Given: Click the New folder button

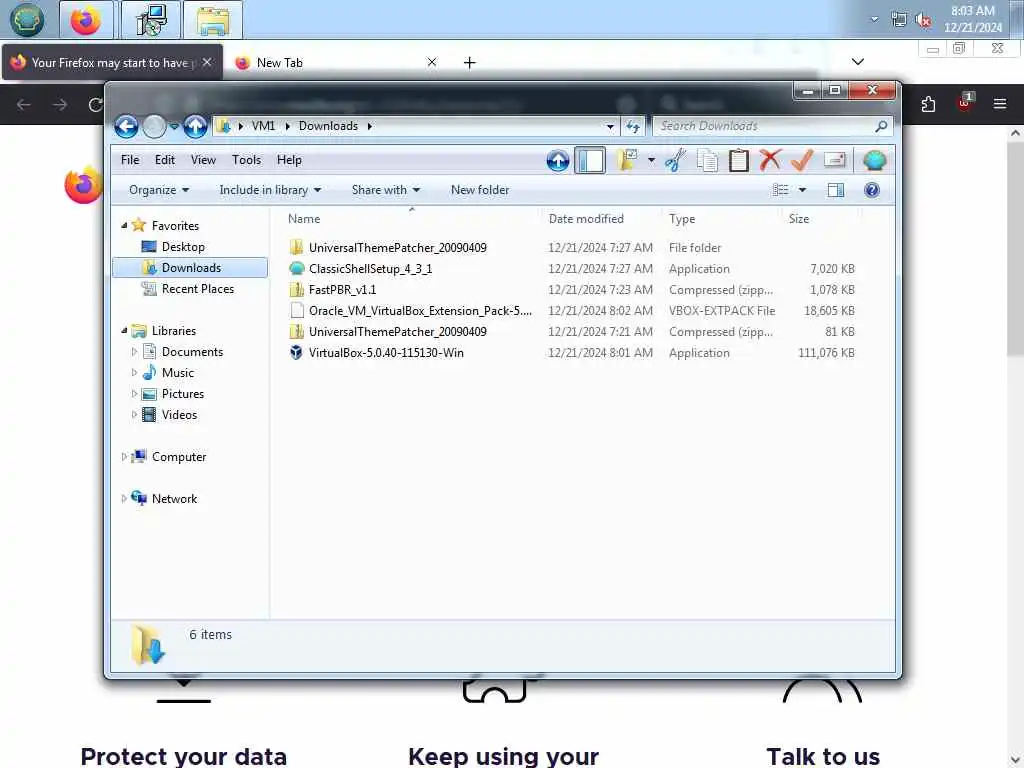Looking at the screenshot, I should point(480,190).
